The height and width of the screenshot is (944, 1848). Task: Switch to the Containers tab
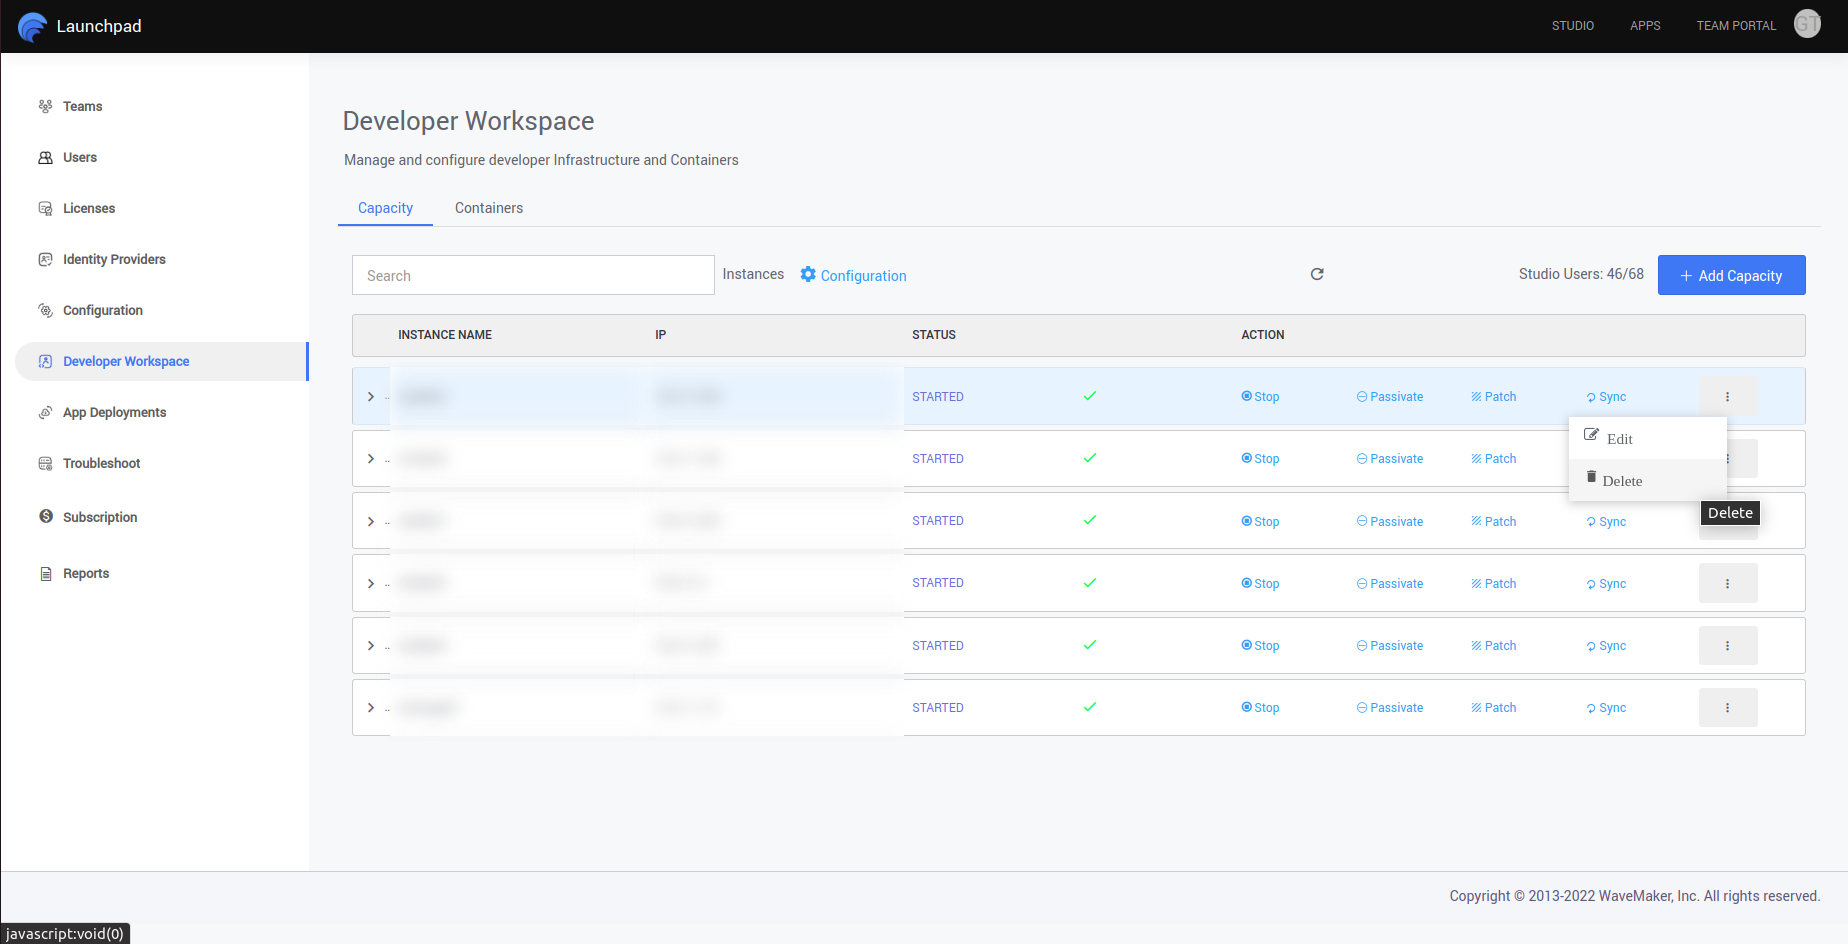488,208
